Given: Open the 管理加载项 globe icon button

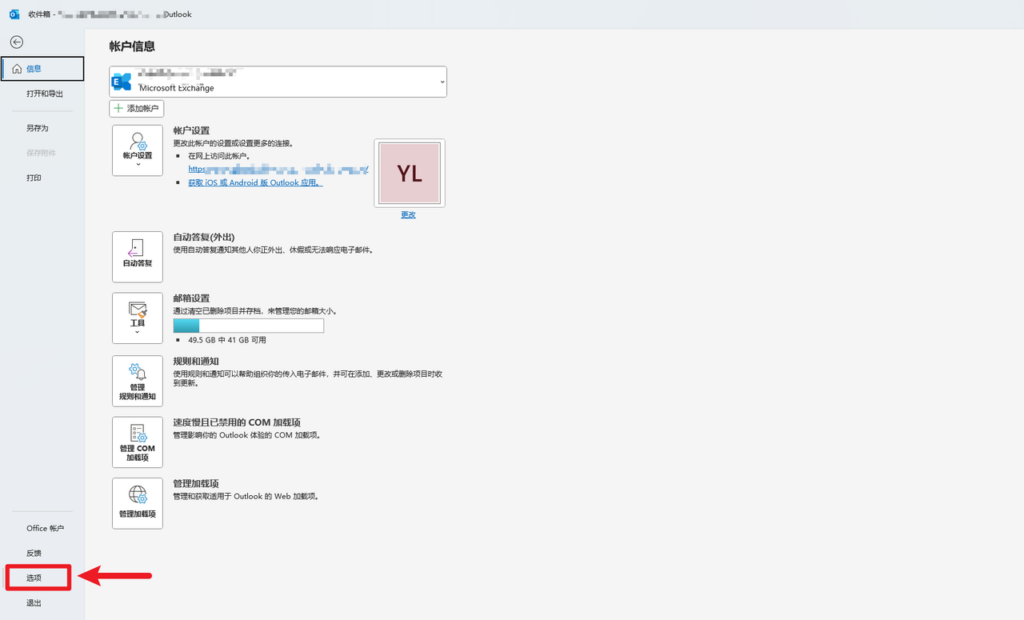Looking at the screenshot, I should coord(138,503).
